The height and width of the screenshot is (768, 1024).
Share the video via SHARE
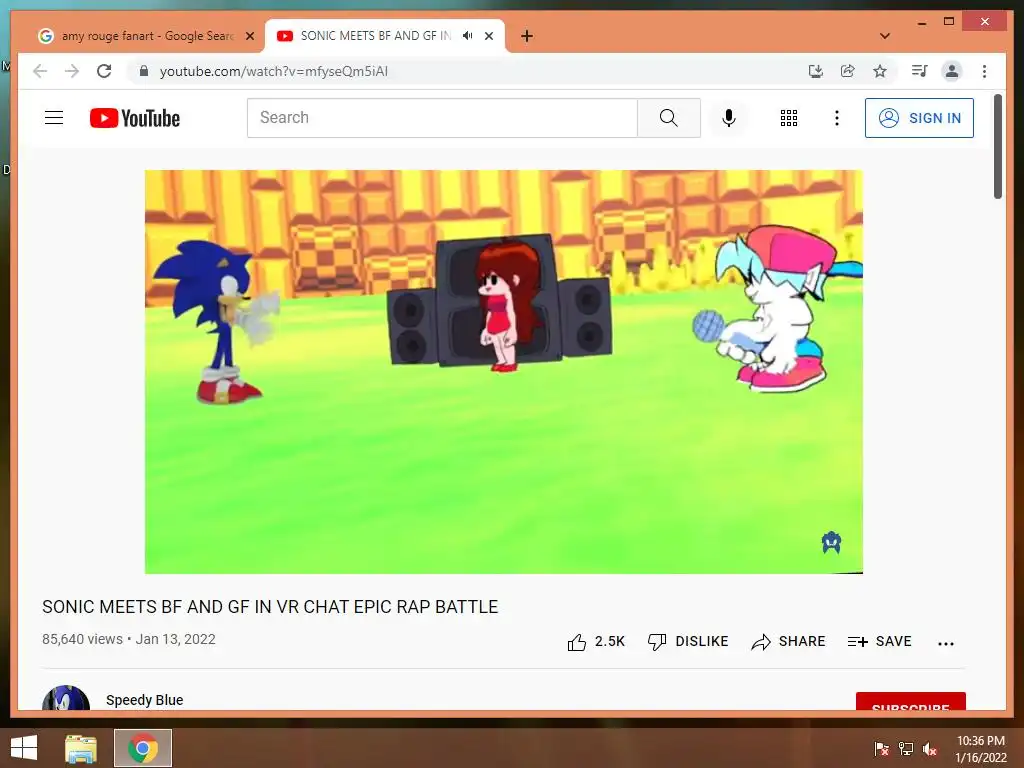tap(788, 641)
